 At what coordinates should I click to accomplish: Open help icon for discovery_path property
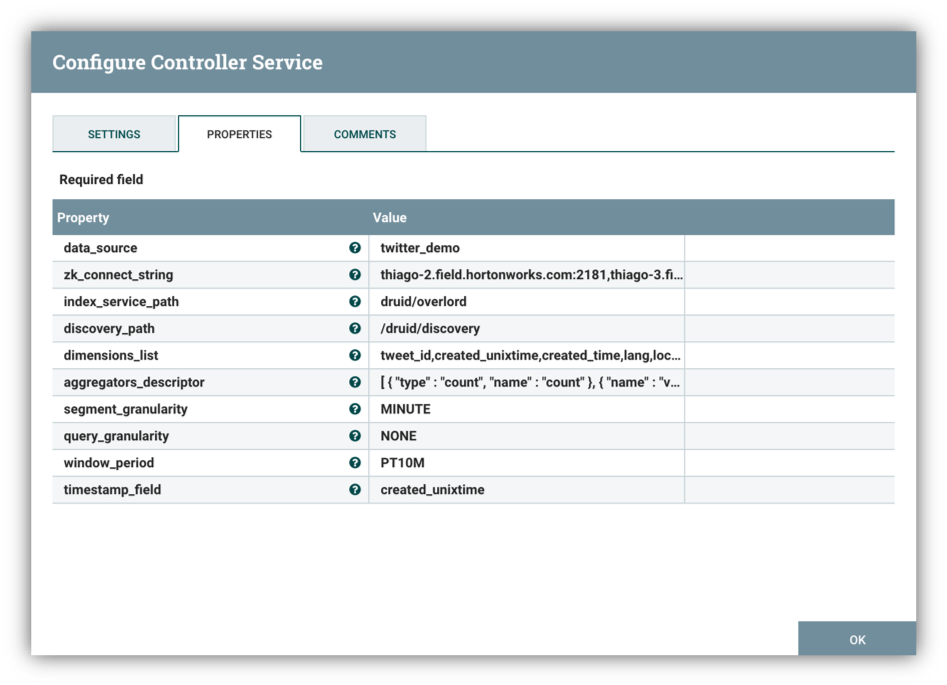(x=355, y=328)
